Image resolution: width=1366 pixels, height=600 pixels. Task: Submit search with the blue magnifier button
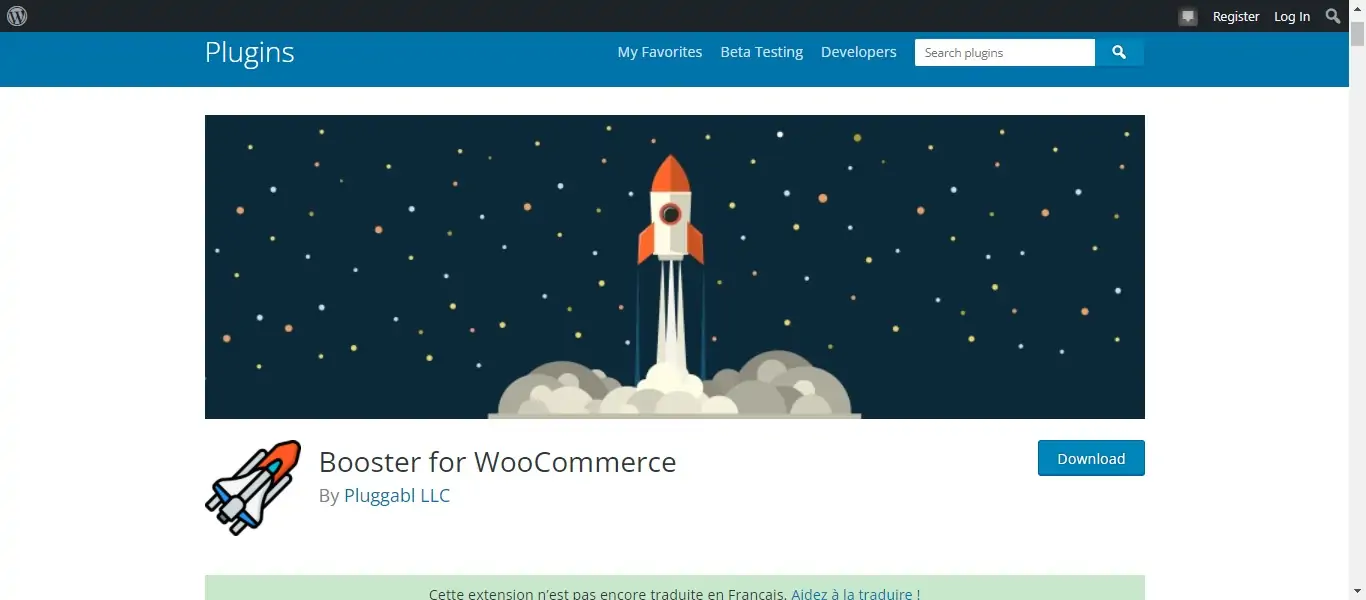point(1119,53)
